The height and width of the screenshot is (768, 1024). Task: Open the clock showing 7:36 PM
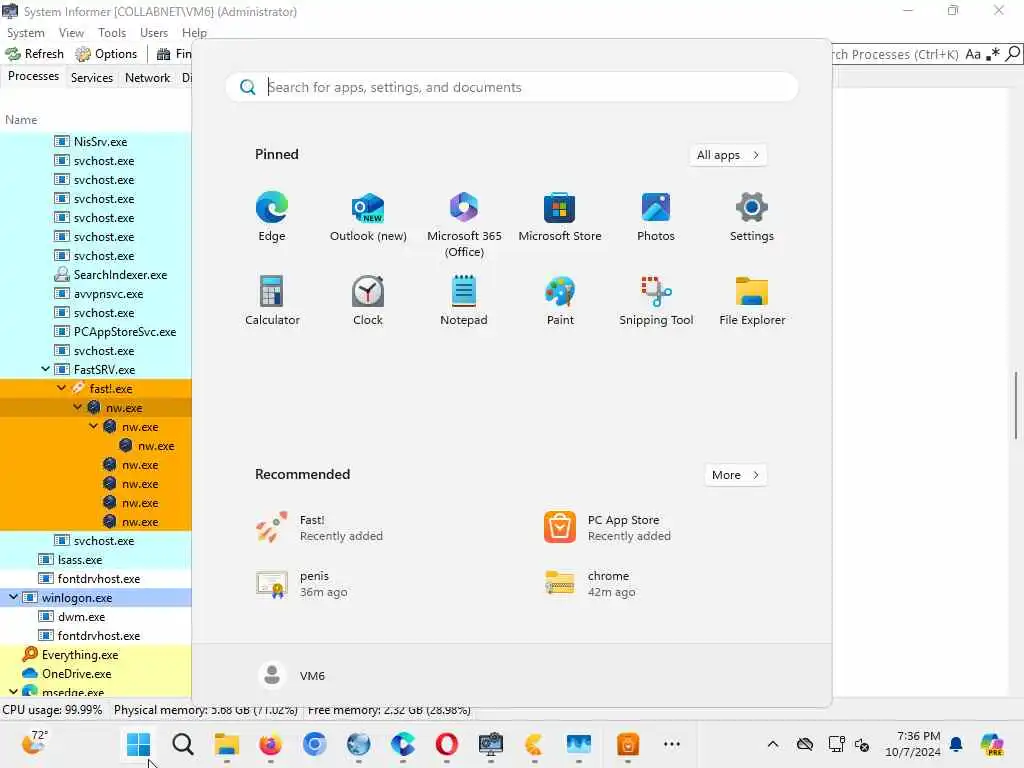coord(913,744)
